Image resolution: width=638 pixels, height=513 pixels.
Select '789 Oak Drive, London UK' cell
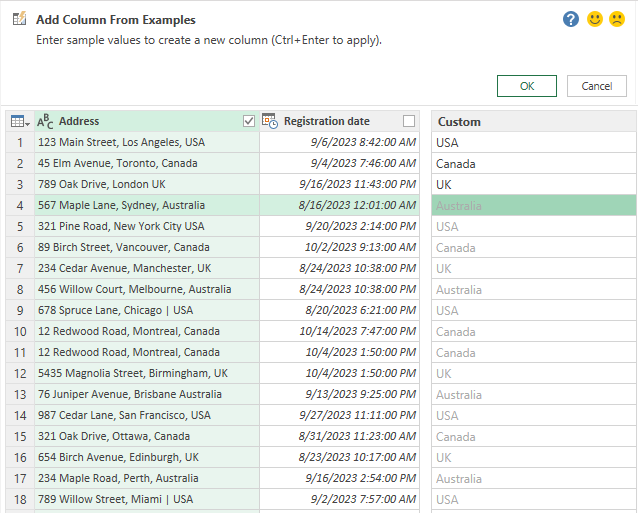tap(147, 184)
